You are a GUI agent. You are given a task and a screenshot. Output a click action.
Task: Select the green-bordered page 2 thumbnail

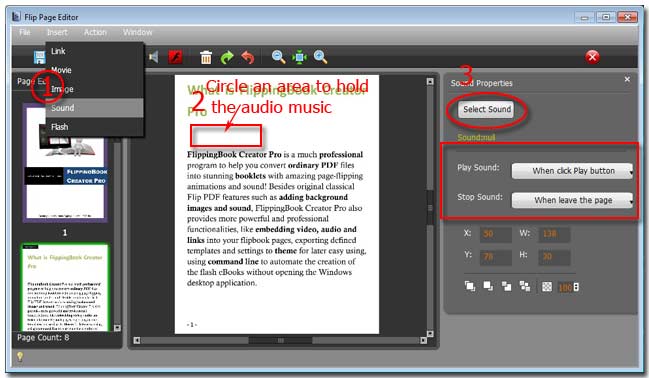(65, 287)
